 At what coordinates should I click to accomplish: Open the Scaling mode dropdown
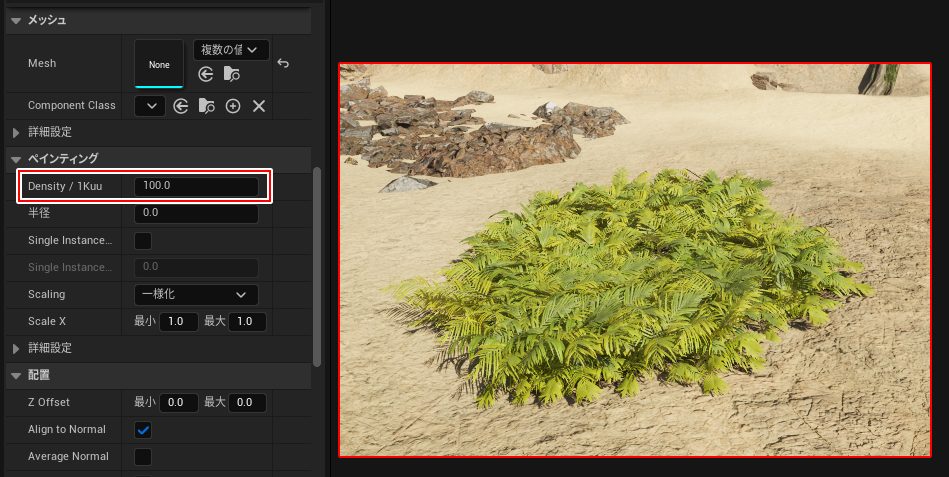tap(196, 295)
